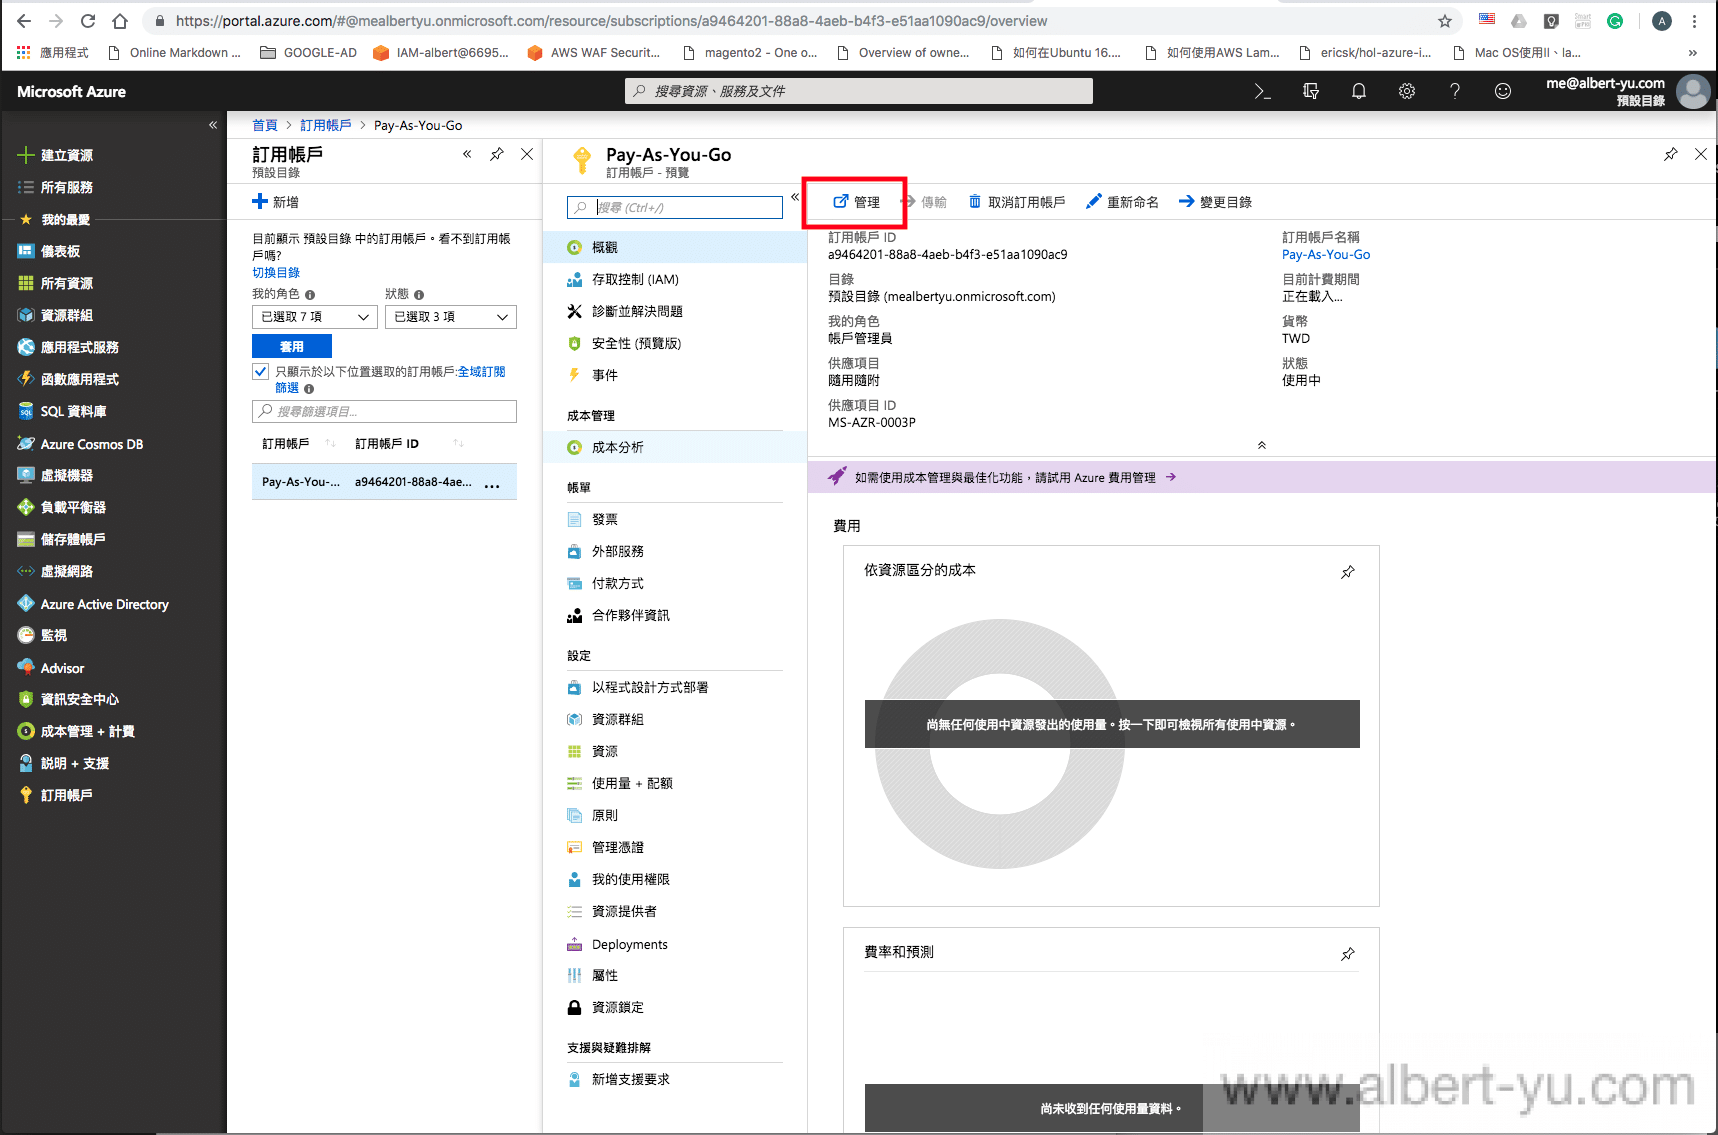
Task: Select 成本分析 menu item
Action: coord(675,447)
